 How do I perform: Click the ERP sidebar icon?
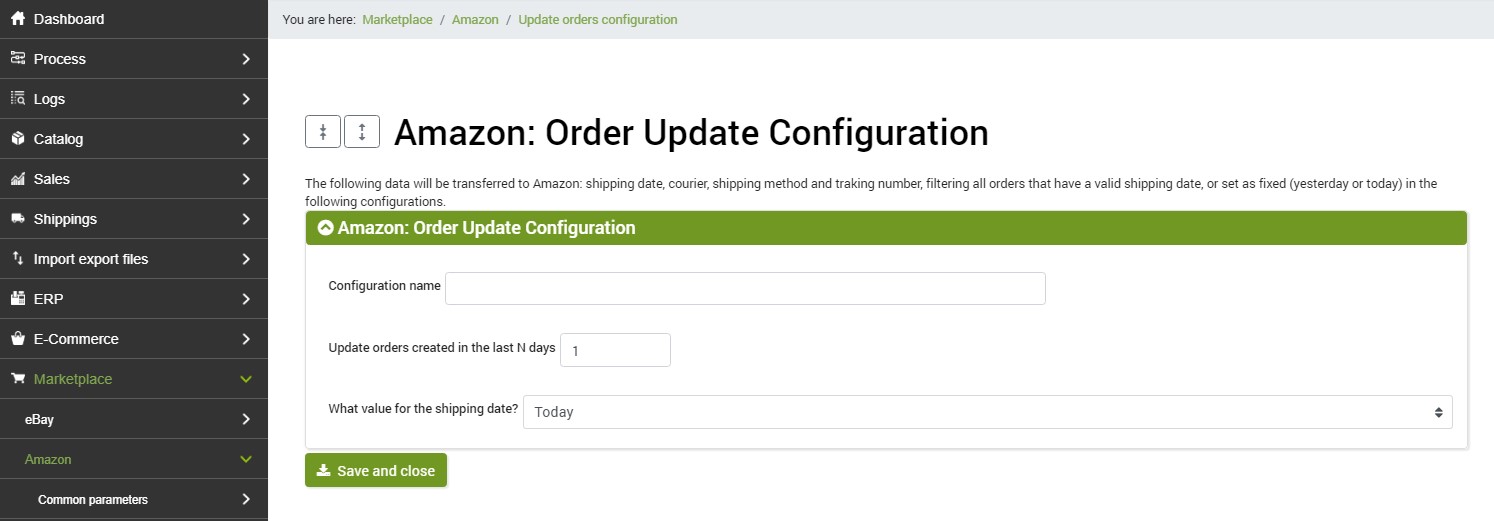pos(17,299)
